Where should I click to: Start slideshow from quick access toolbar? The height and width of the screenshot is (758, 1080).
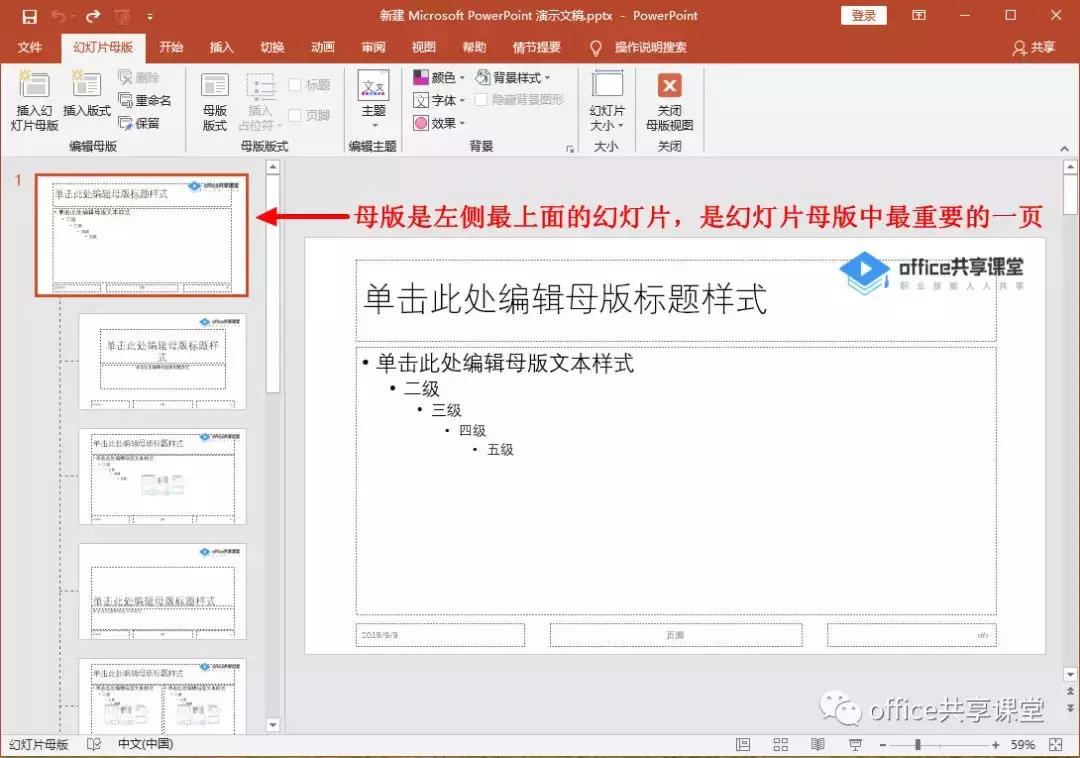[123, 16]
